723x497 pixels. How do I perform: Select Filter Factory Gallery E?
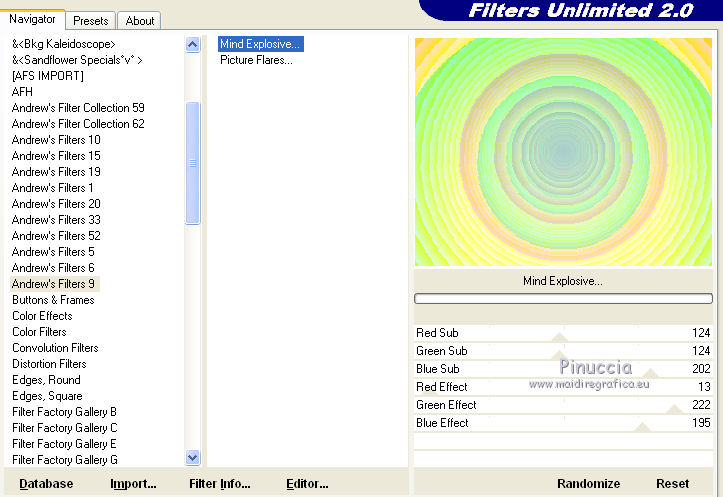click(x=64, y=444)
